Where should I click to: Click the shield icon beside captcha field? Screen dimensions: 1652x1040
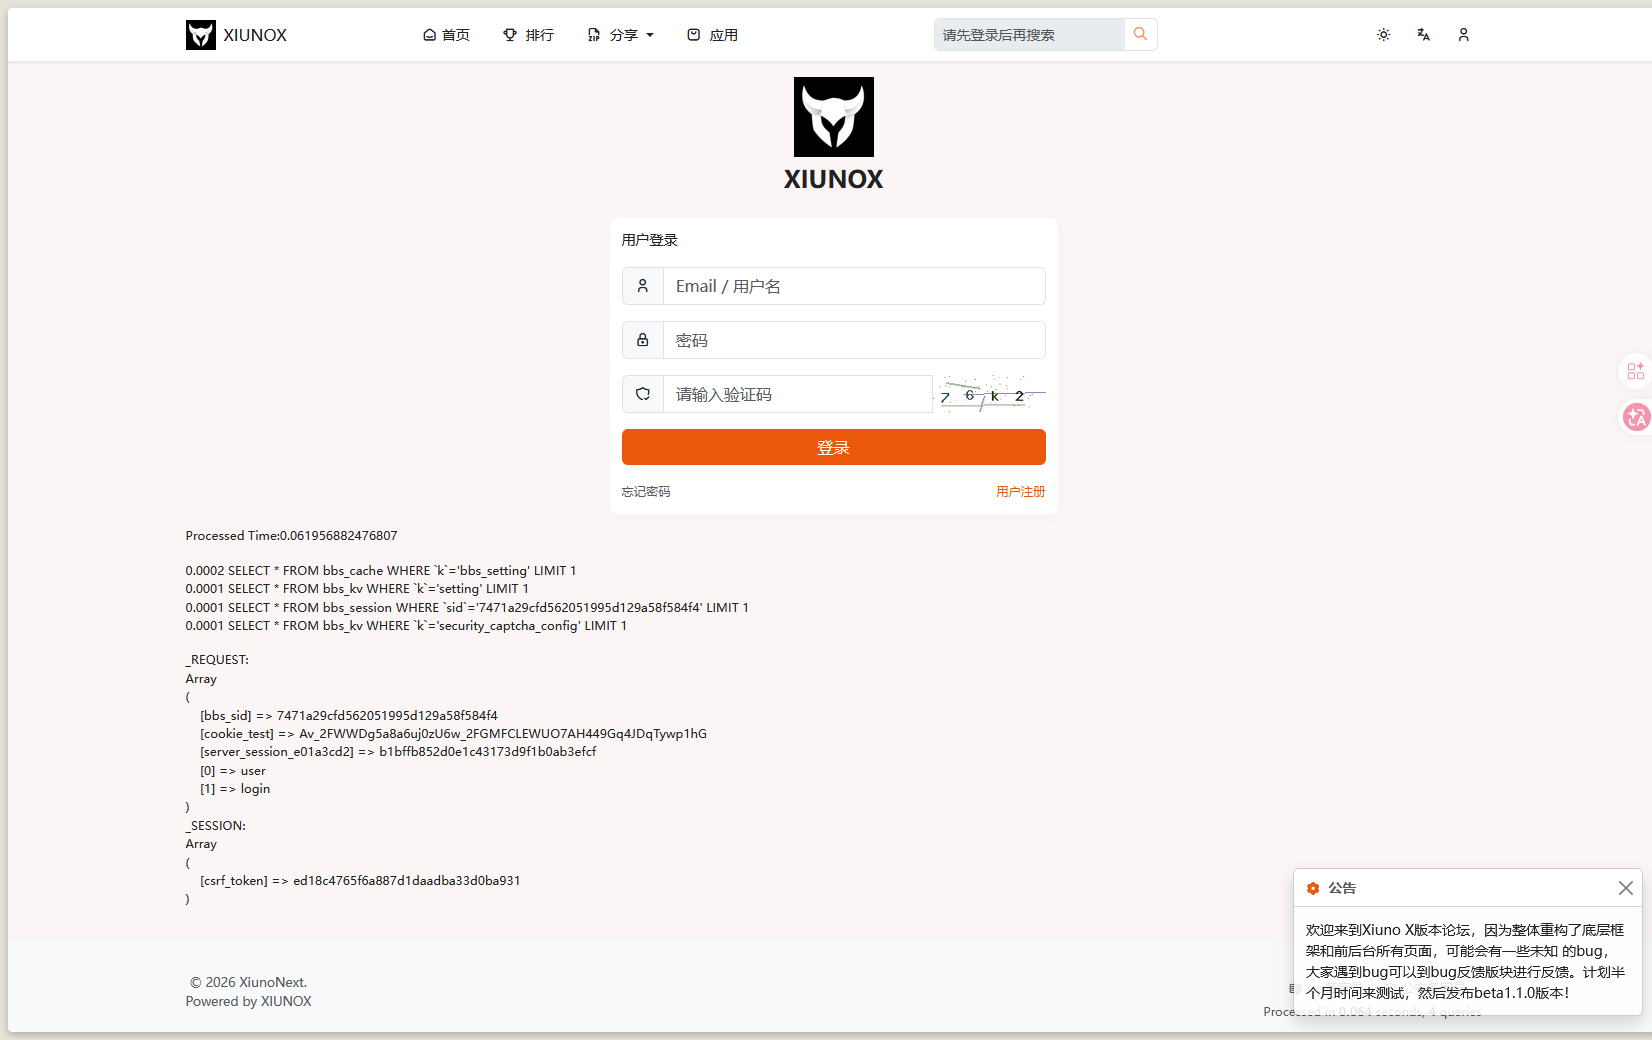point(643,394)
